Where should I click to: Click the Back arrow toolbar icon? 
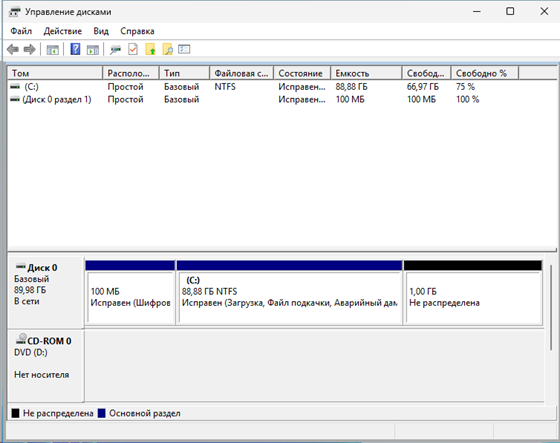coord(13,49)
